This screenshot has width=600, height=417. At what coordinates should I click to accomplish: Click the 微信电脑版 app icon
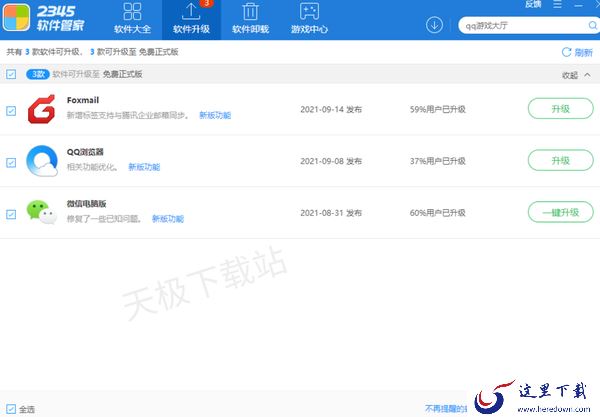[42, 212]
